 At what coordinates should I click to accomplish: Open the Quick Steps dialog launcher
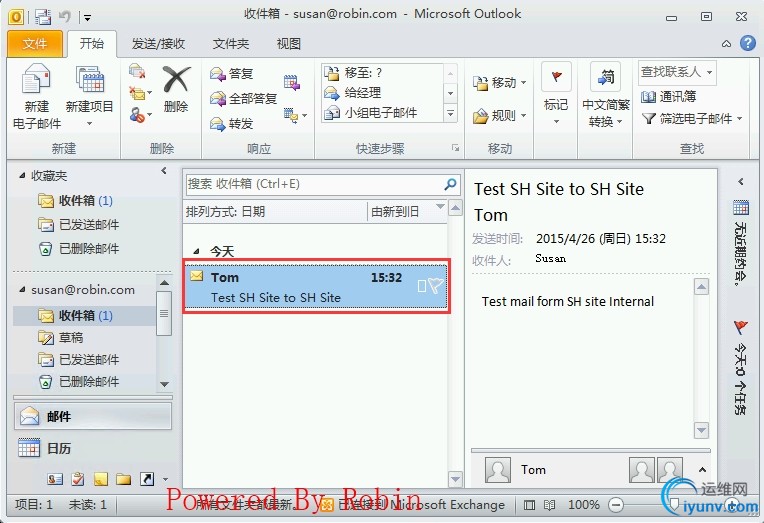[x=455, y=148]
